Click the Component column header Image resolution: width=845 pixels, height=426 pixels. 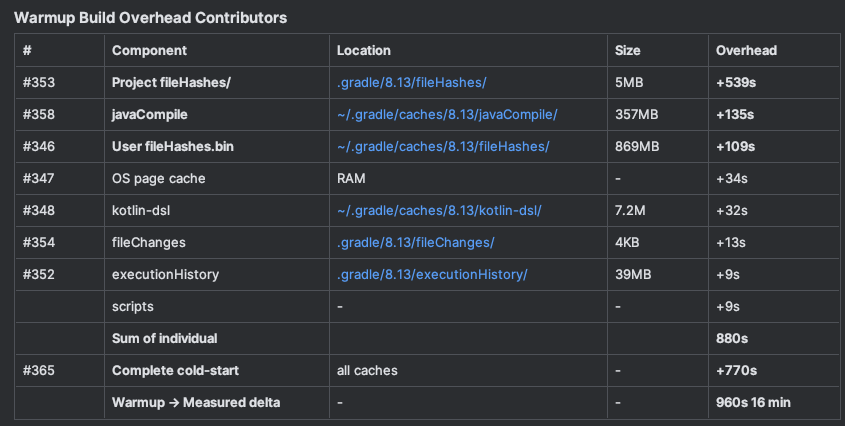(149, 50)
